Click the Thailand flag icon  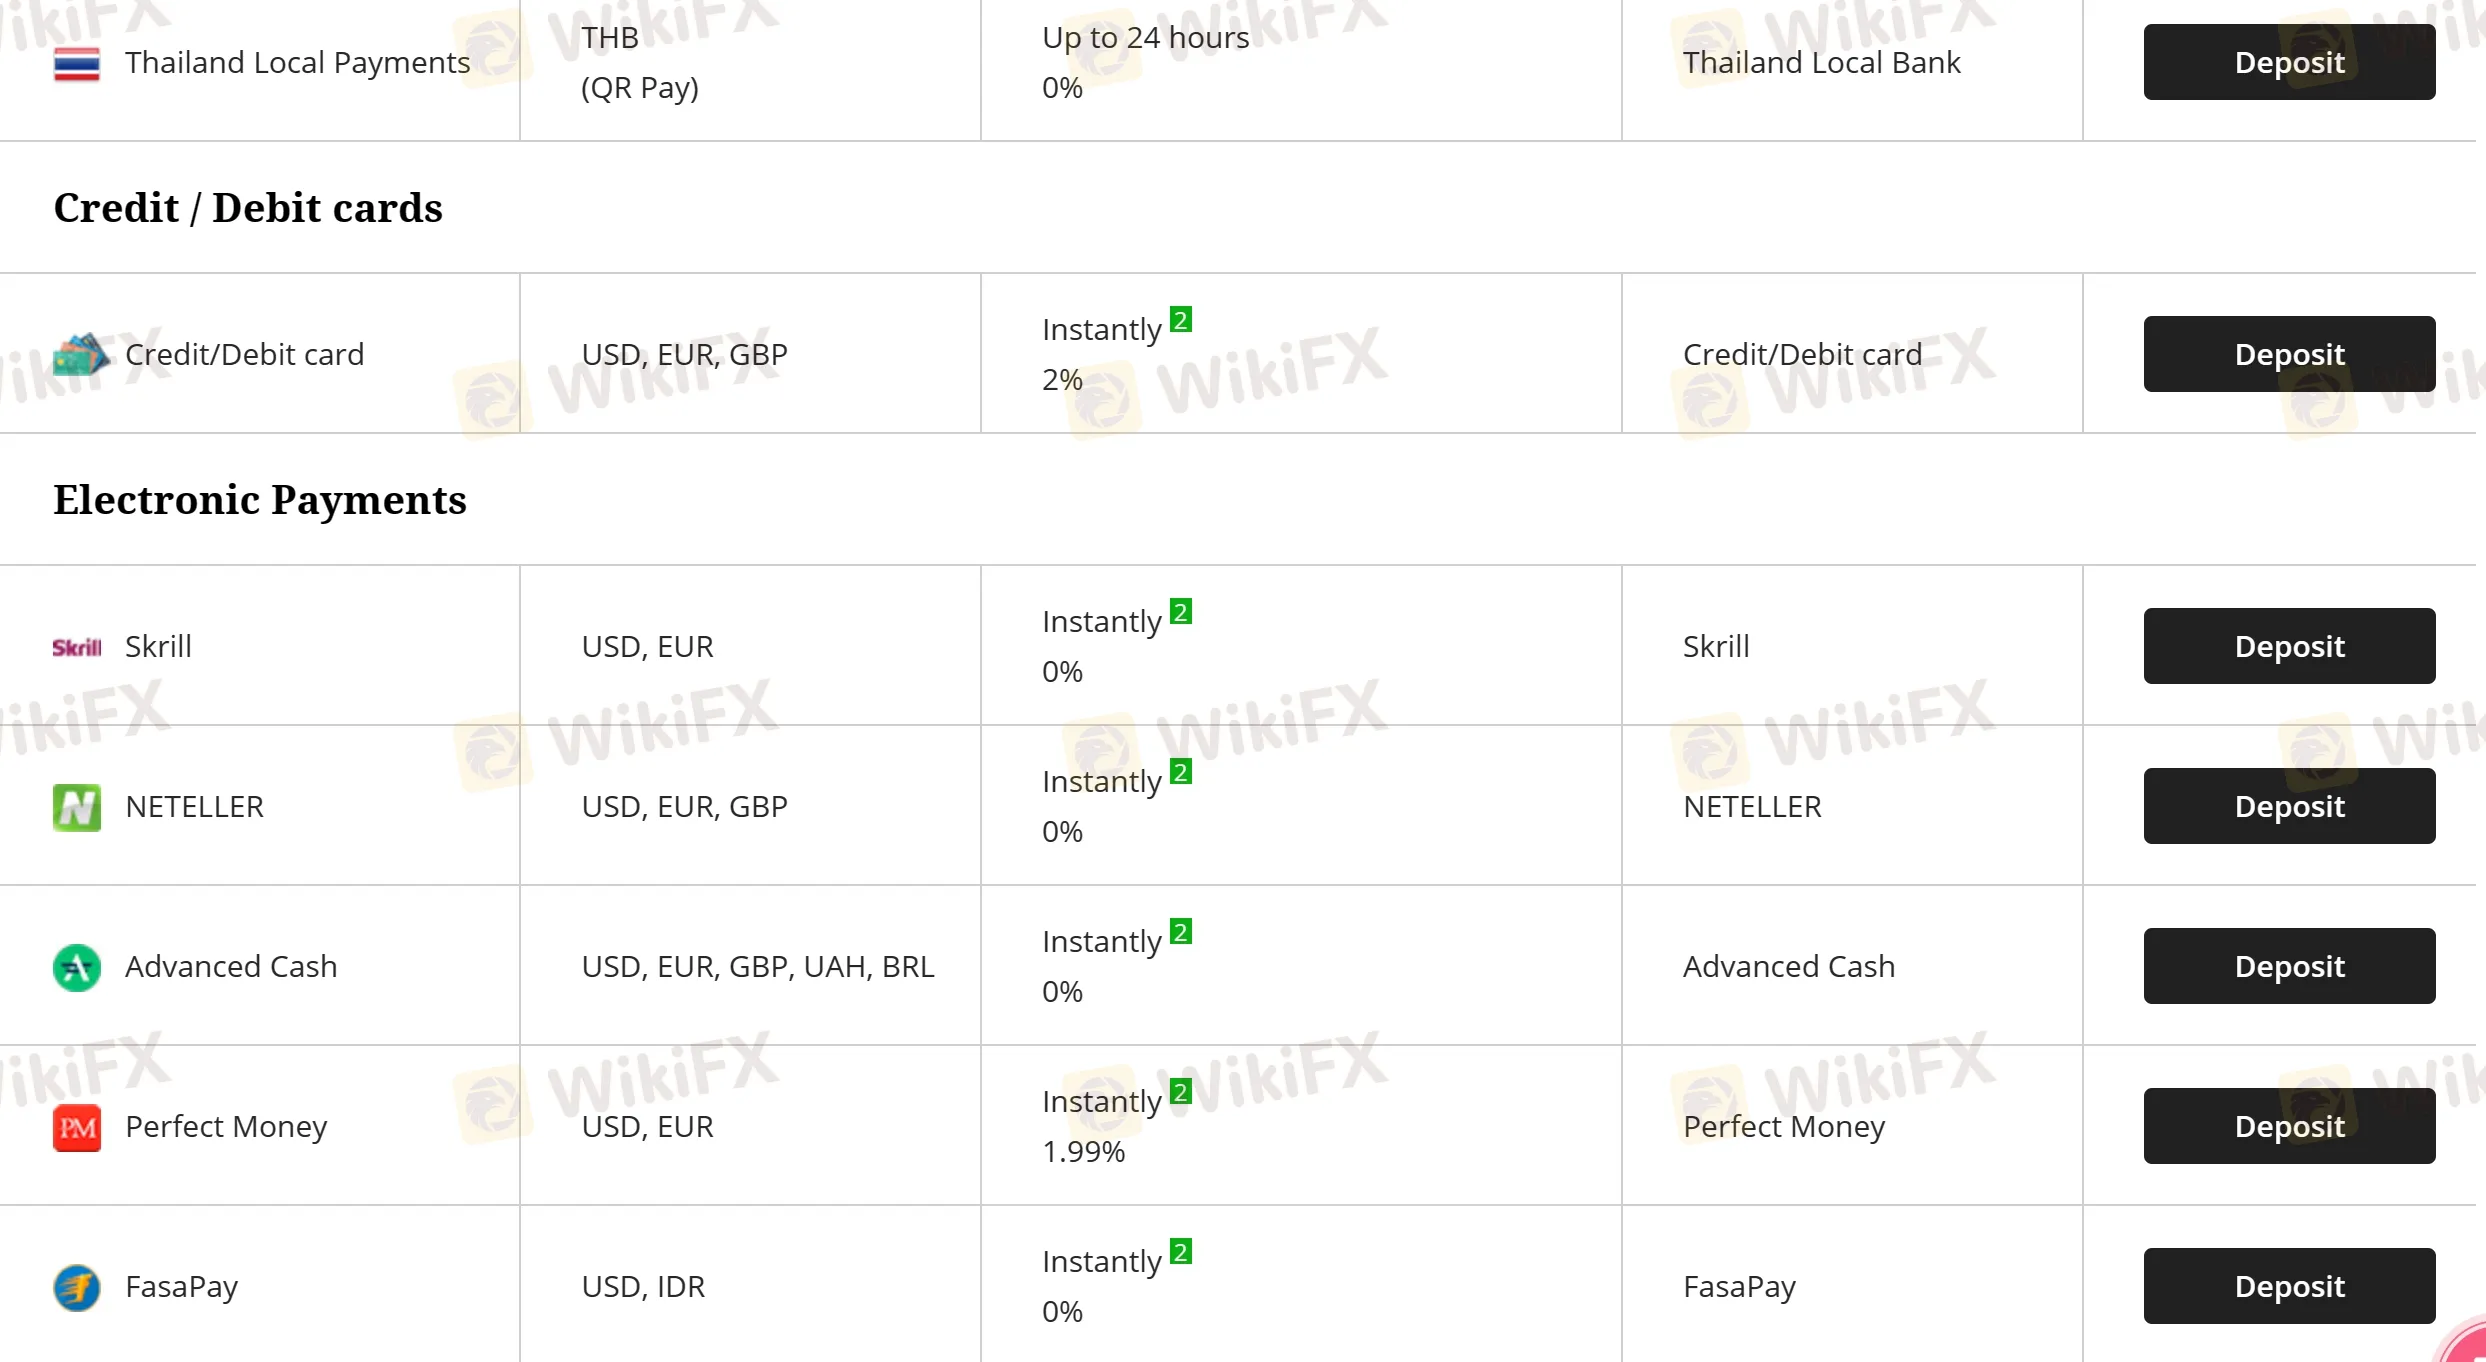pyautogui.click(x=77, y=64)
